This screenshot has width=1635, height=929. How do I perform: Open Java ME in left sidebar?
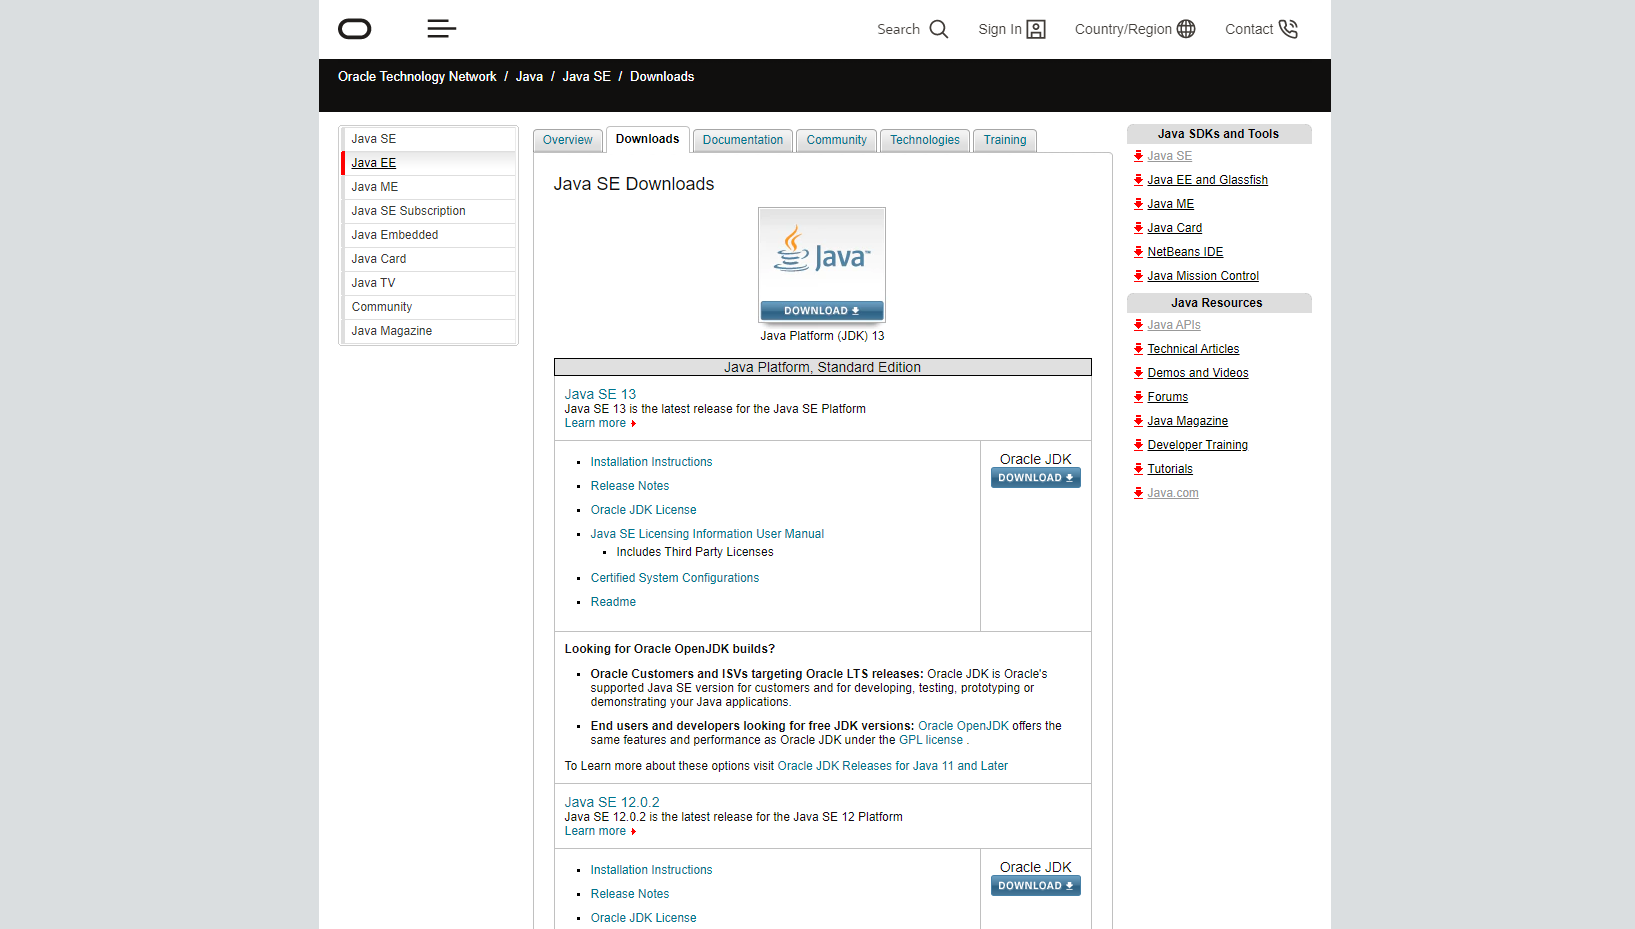pos(429,187)
